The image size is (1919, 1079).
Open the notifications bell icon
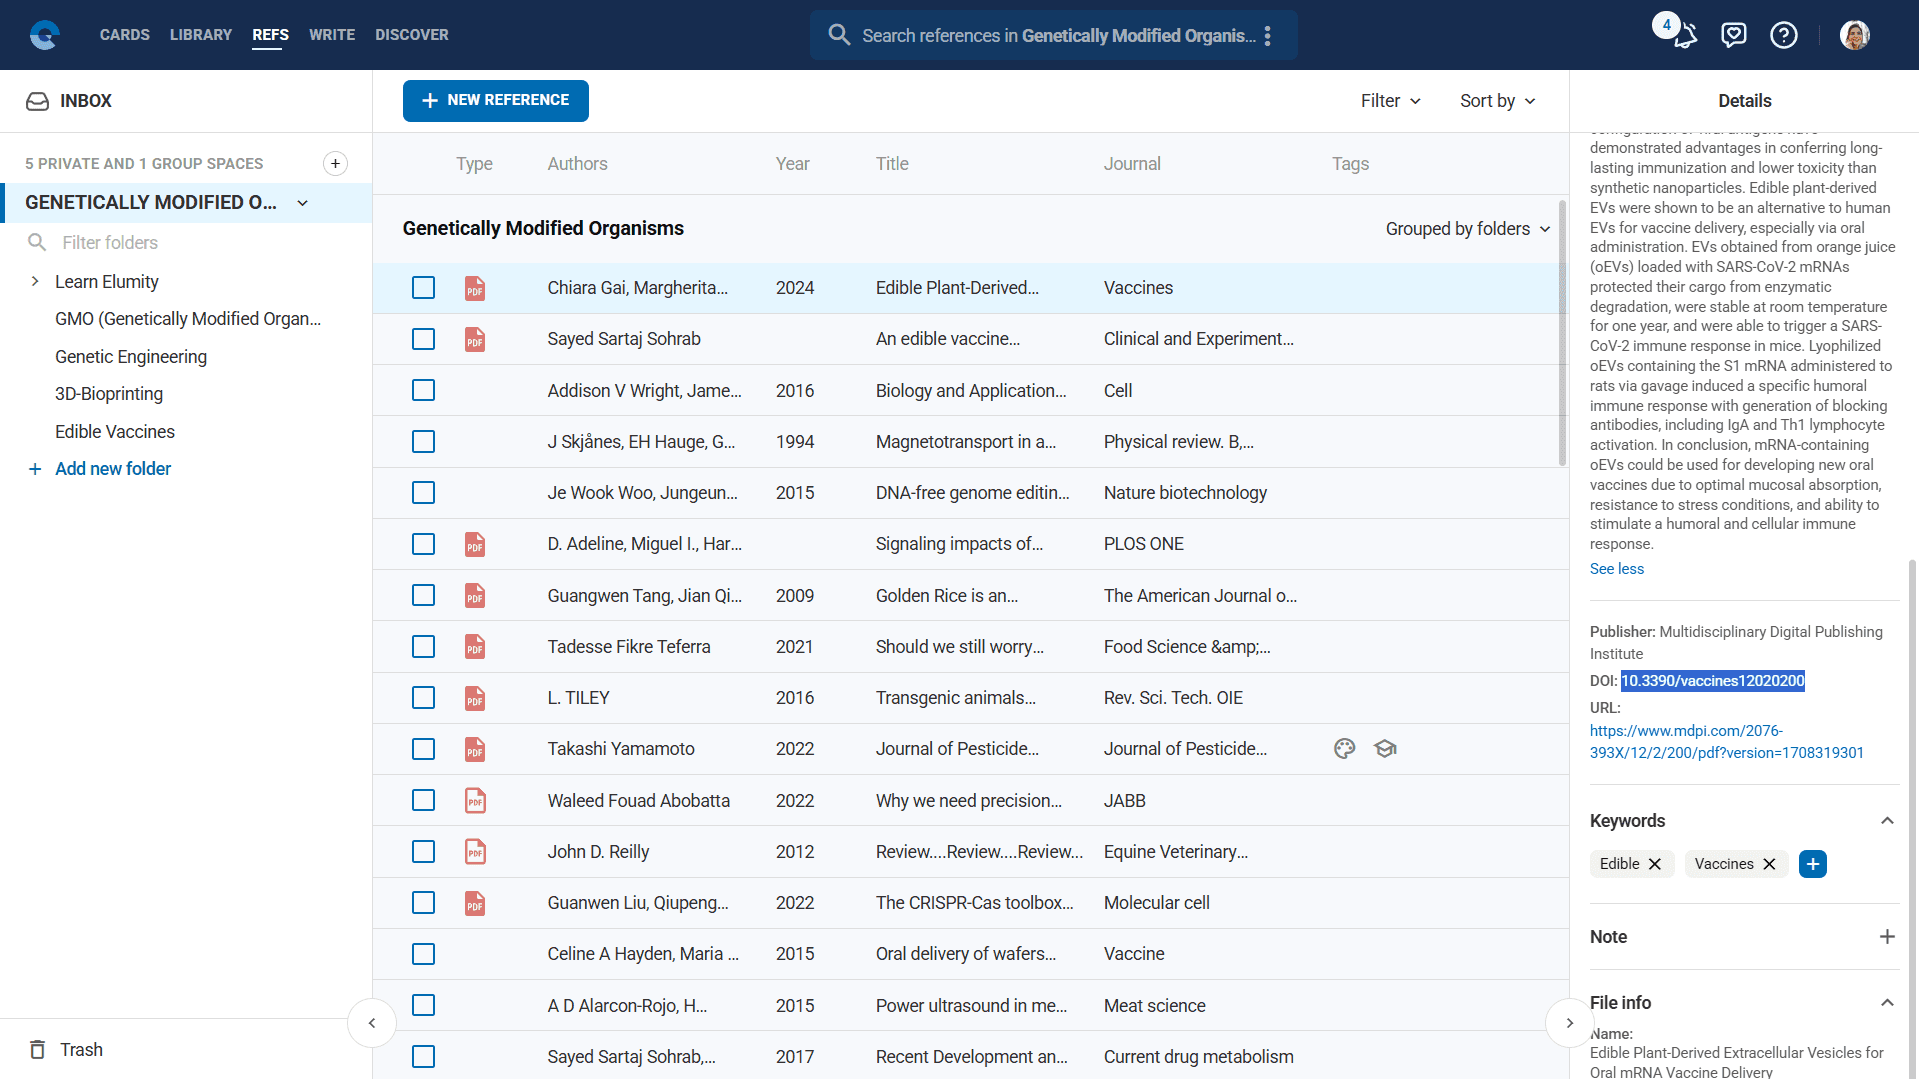(1684, 36)
